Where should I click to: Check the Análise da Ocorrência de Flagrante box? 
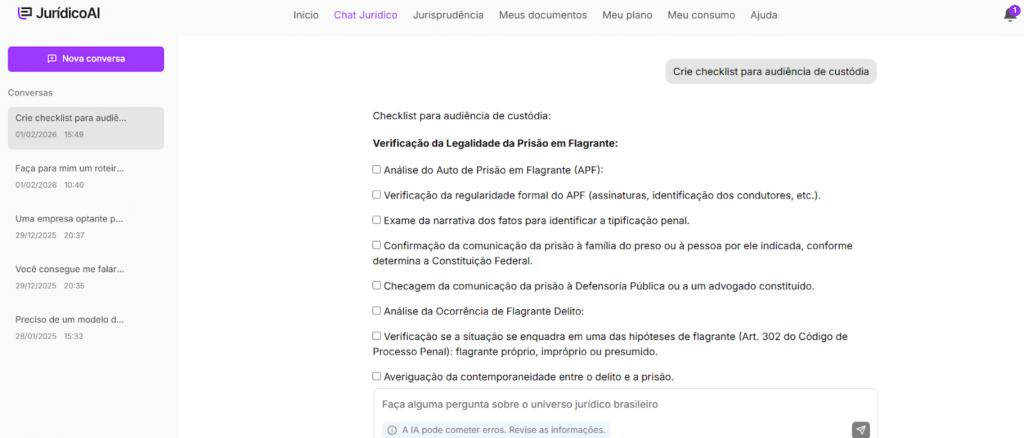pos(377,311)
